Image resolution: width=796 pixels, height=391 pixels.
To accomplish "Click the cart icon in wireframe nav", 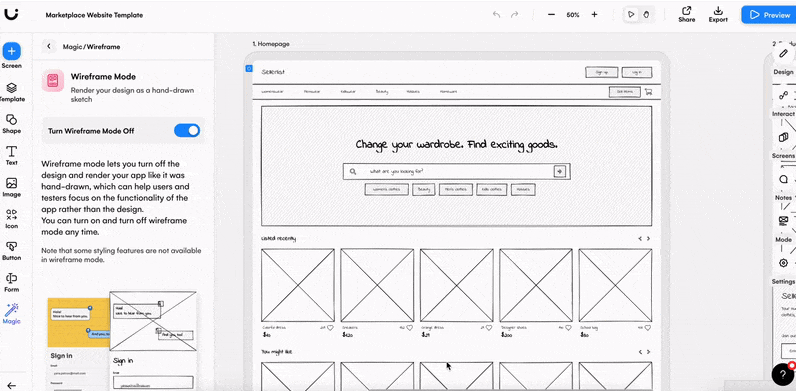I will (648, 92).
